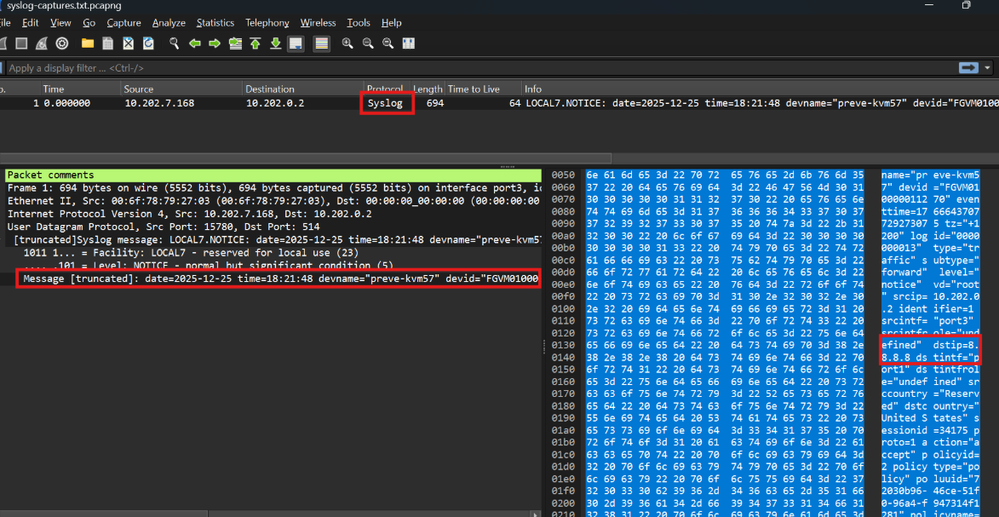Click the stop capture square icon
The image size is (999, 517).
(21, 43)
